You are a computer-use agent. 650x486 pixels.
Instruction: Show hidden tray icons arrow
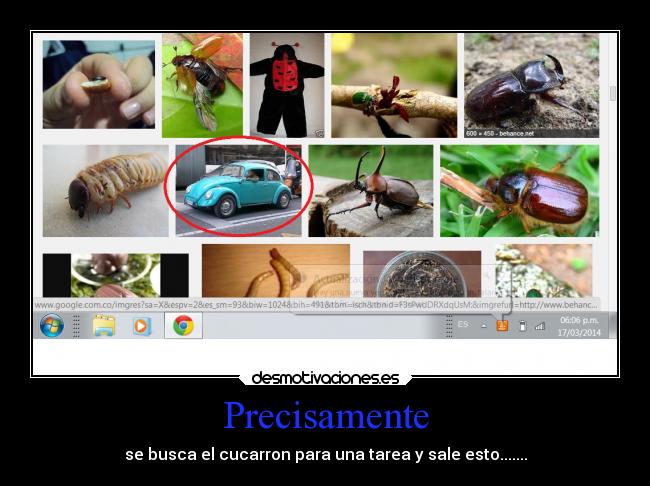coord(483,326)
